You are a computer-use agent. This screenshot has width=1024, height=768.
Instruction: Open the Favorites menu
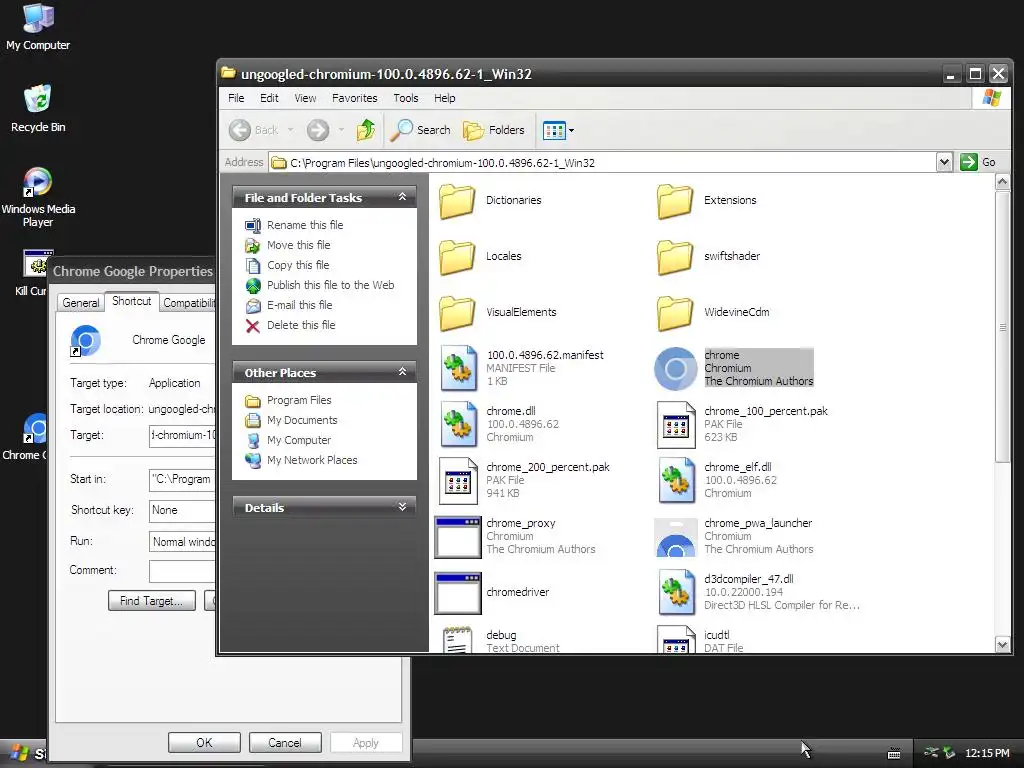click(355, 98)
